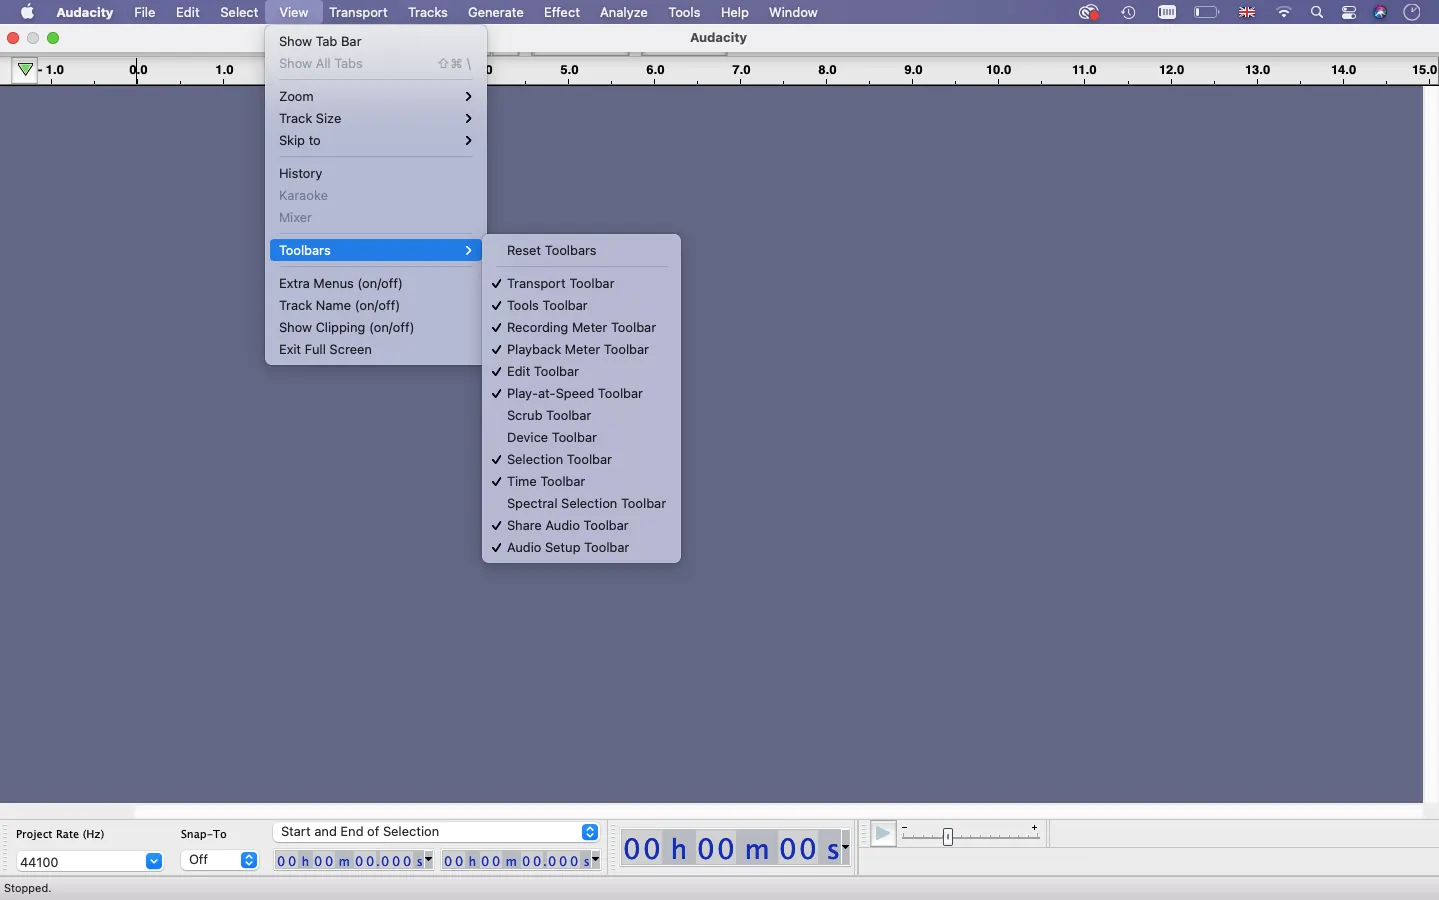The width and height of the screenshot is (1439, 900).
Task: Click the 10.0 mark on timeline ruler
Action: (x=999, y=71)
